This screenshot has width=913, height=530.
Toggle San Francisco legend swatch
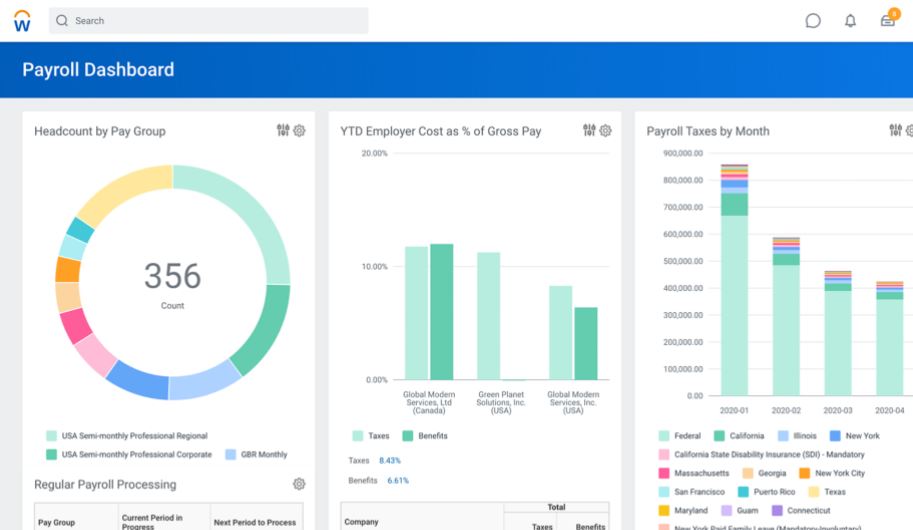pyautogui.click(x=664, y=492)
